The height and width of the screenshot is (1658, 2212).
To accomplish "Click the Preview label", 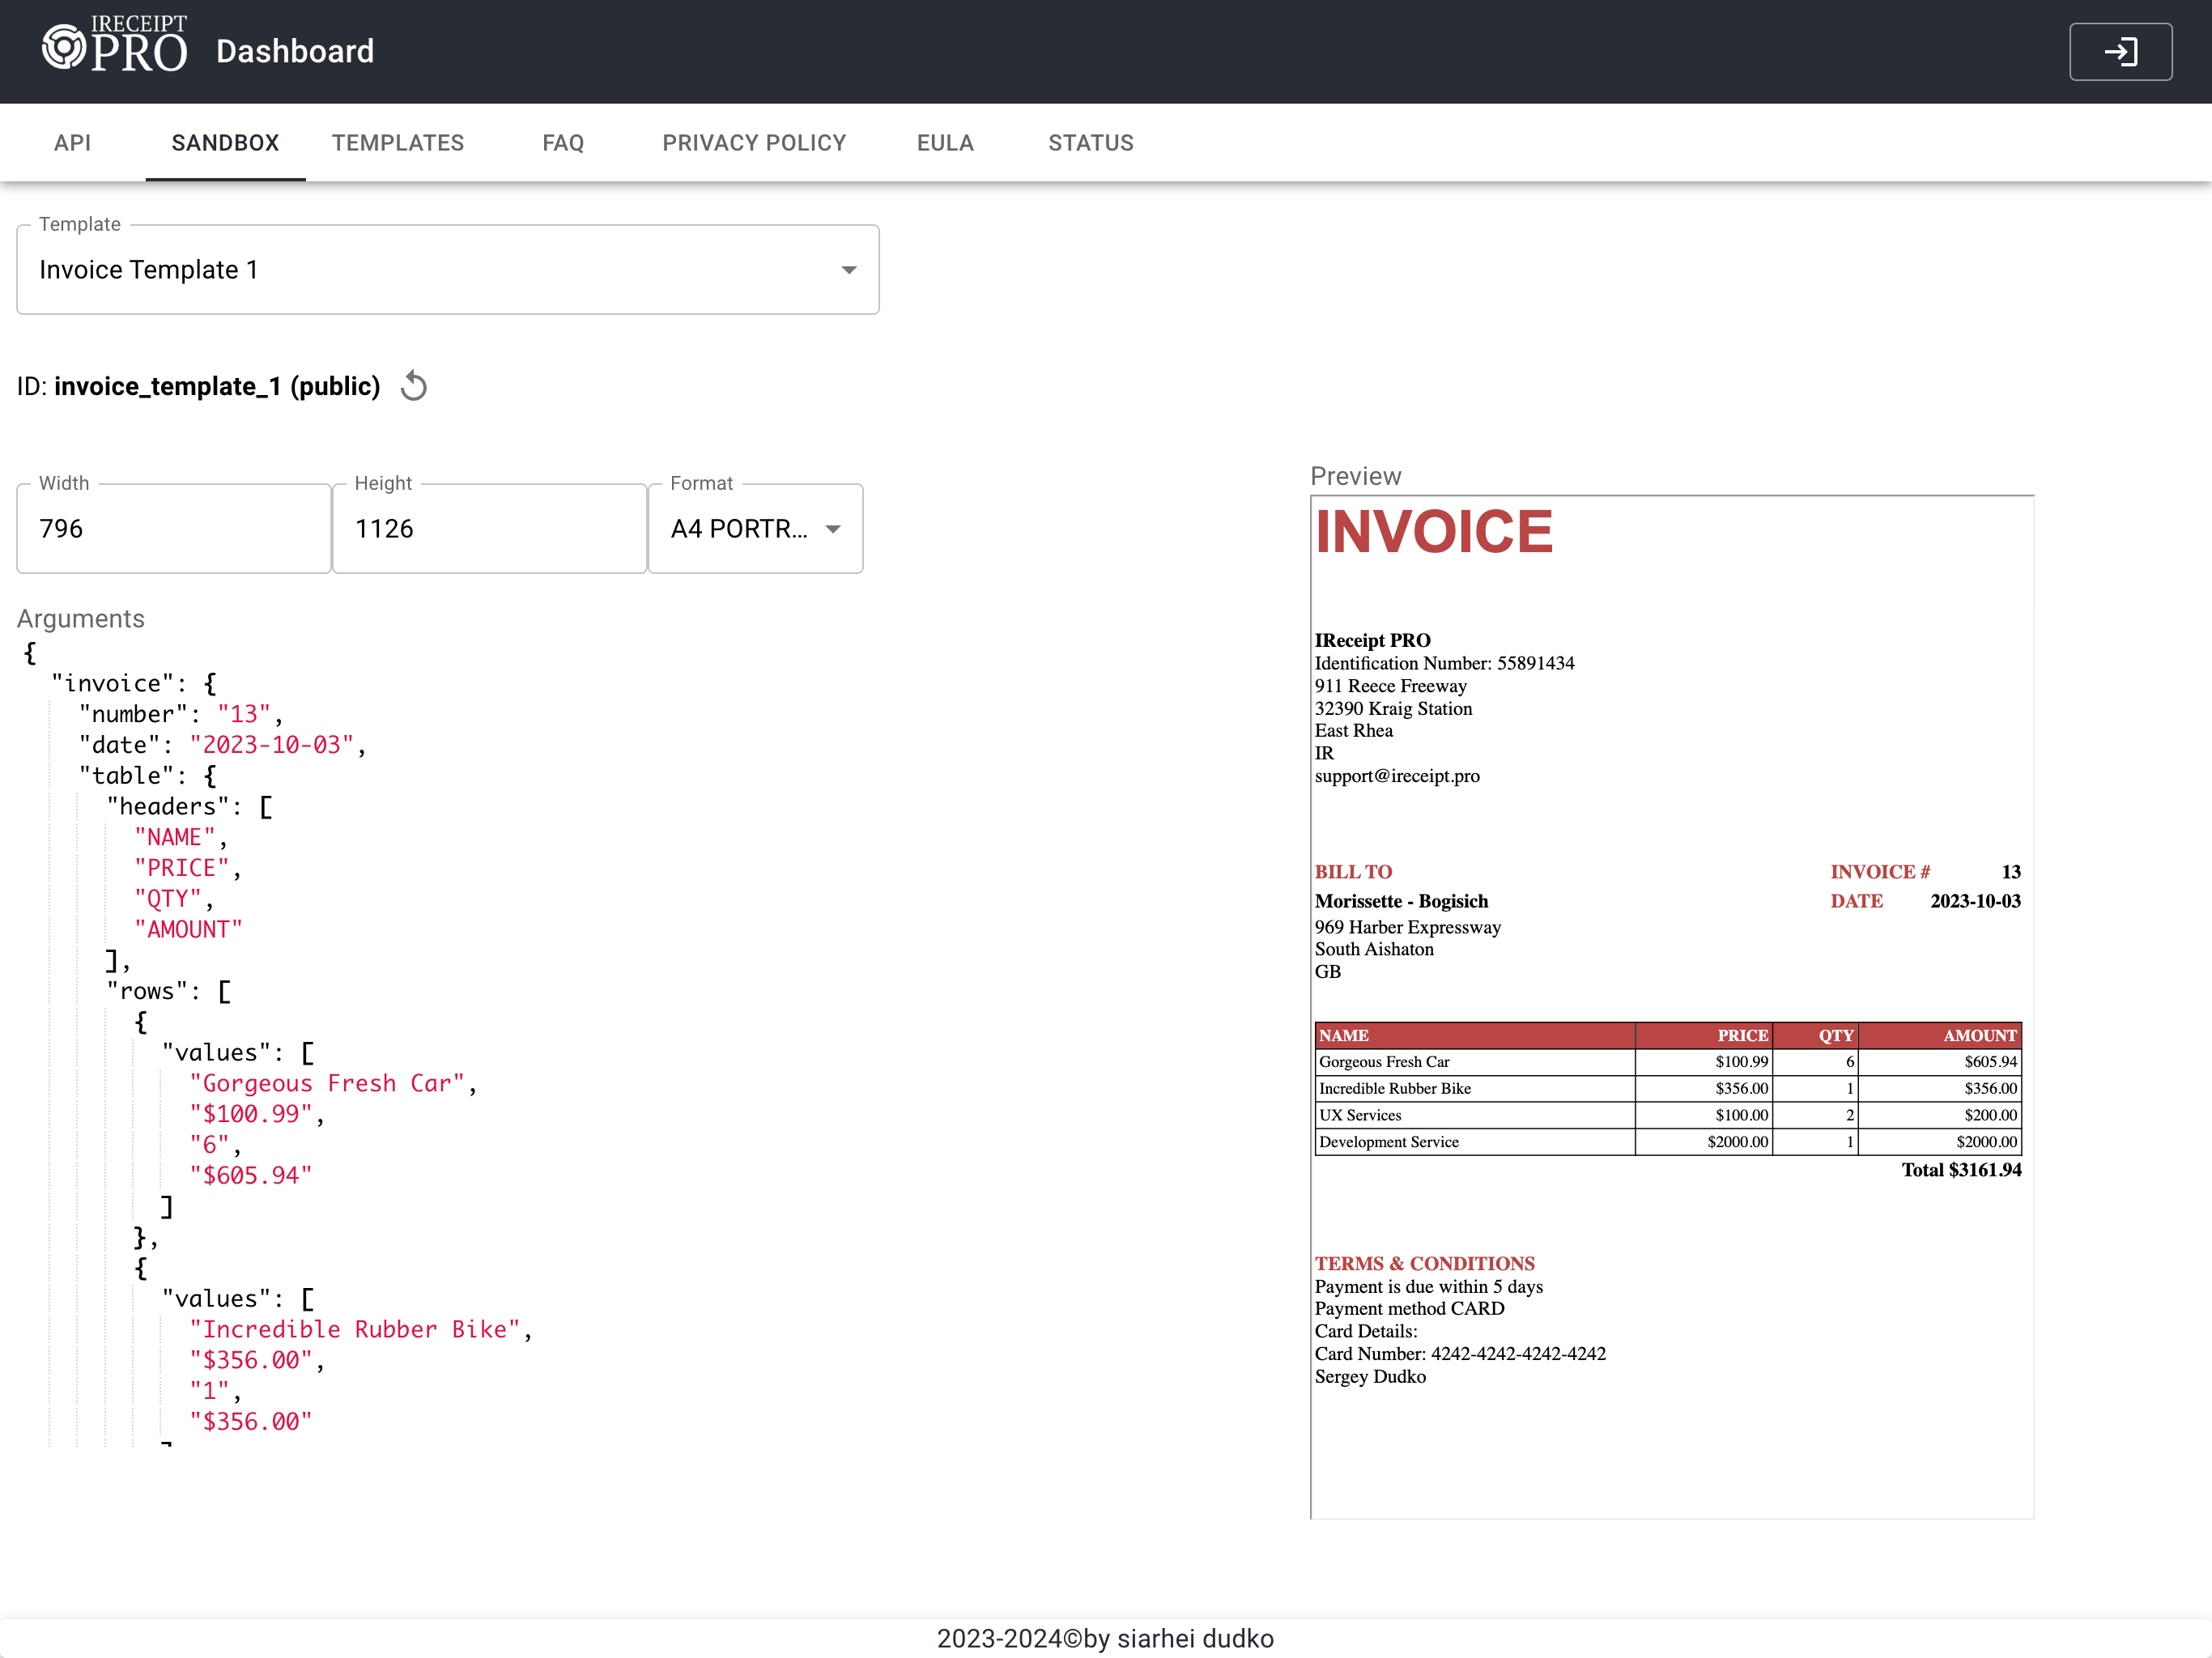I will (x=1356, y=476).
